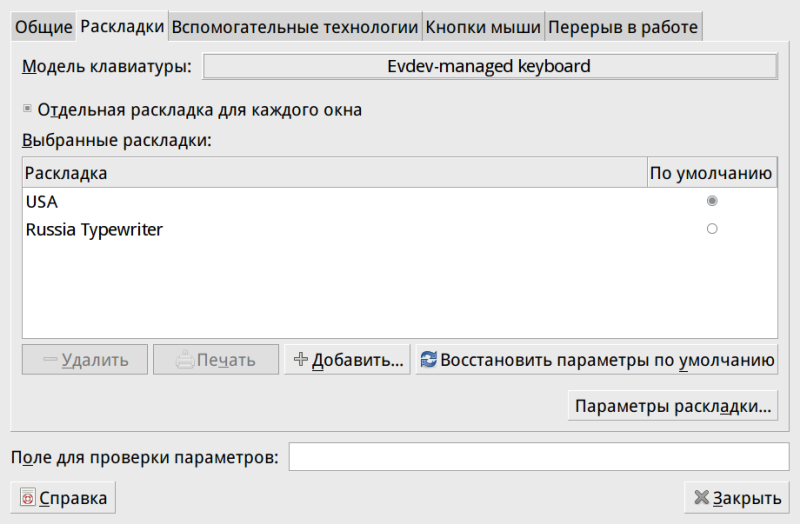
Task: Choose keyboard model Evdev-managed keyboard button
Action: point(490,66)
